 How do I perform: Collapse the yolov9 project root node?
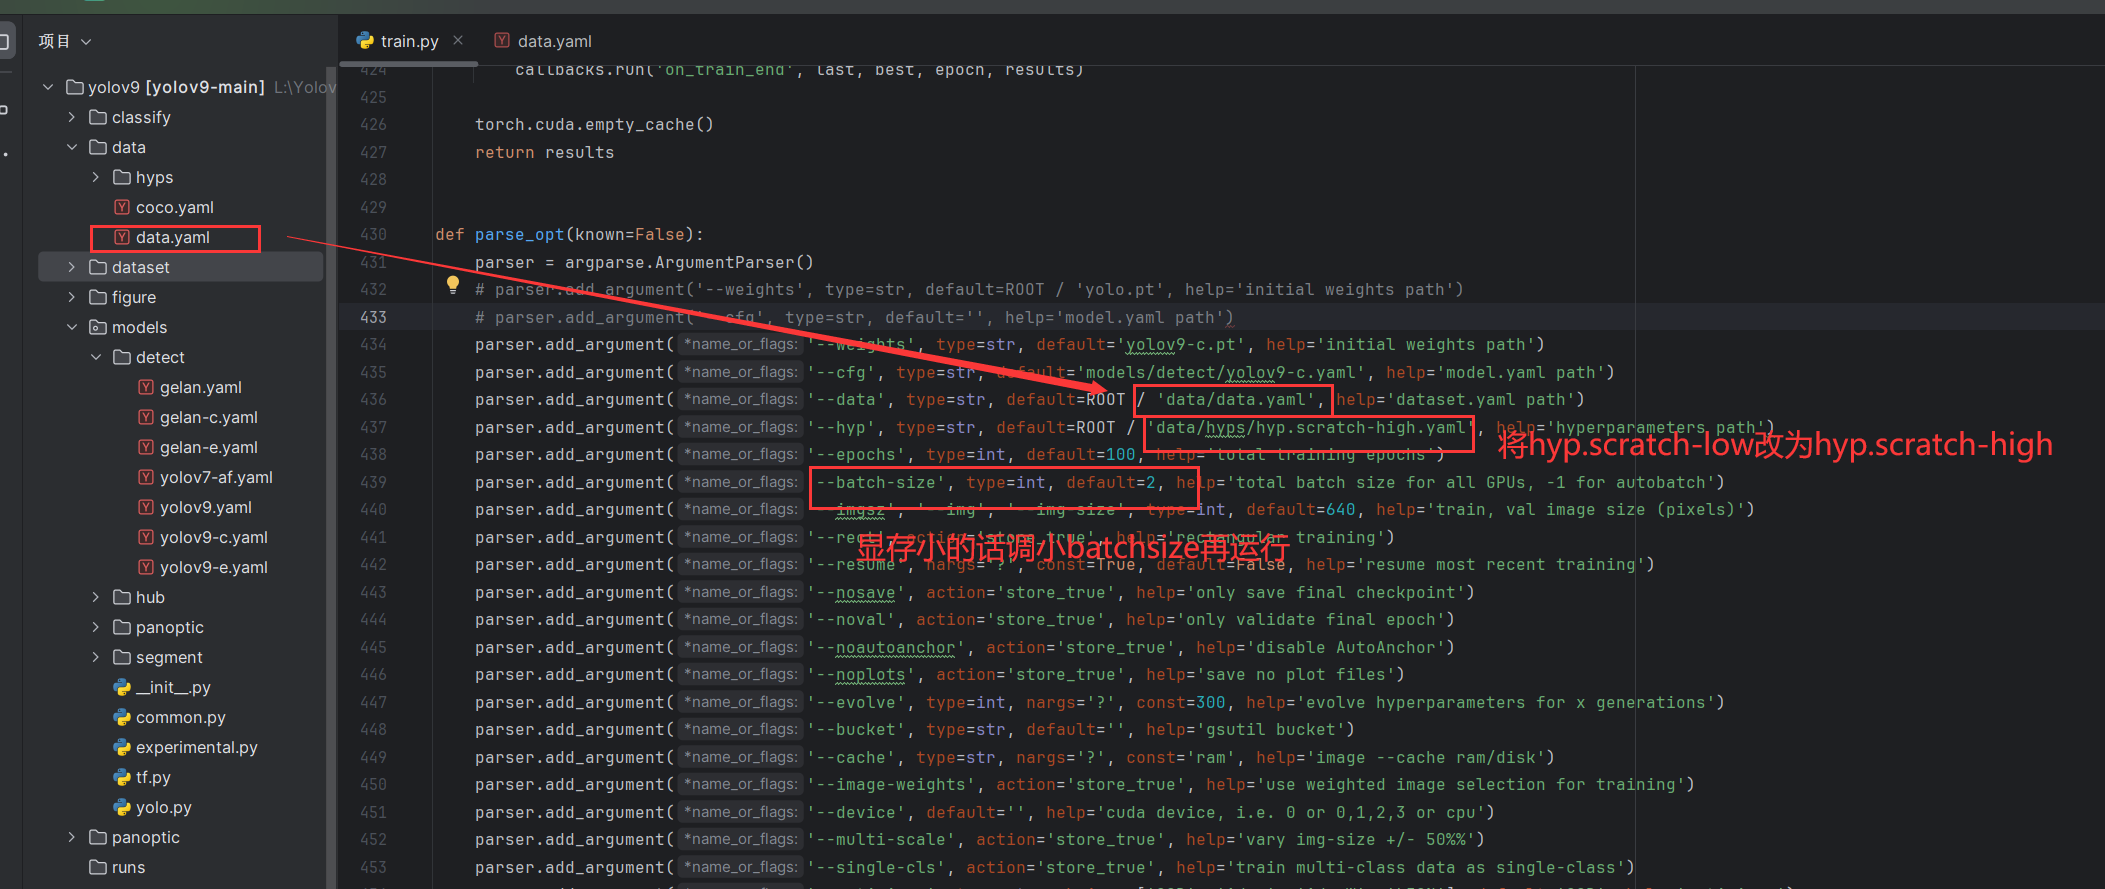48,87
